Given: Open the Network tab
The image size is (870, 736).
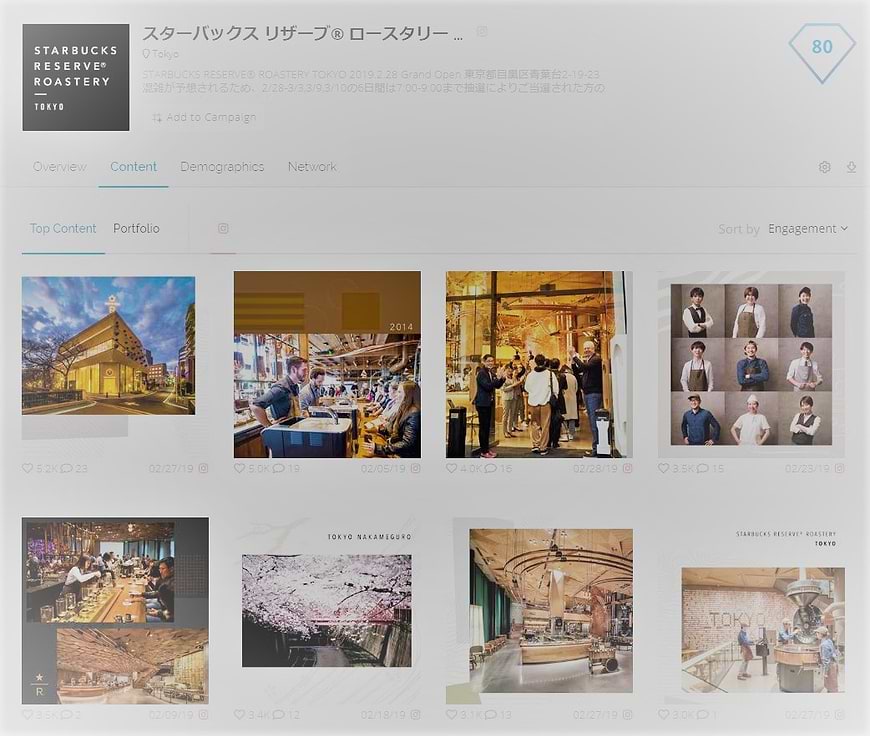Looking at the screenshot, I should click(312, 167).
